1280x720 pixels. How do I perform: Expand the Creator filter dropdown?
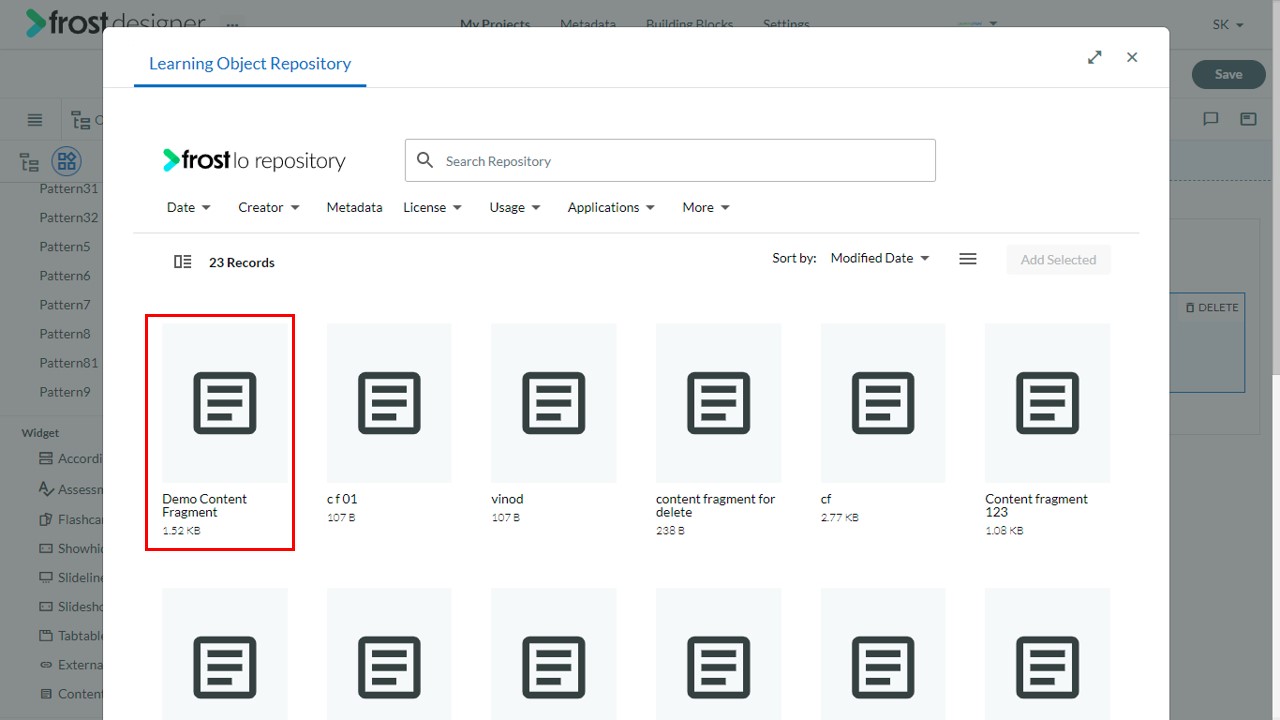point(269,207)
